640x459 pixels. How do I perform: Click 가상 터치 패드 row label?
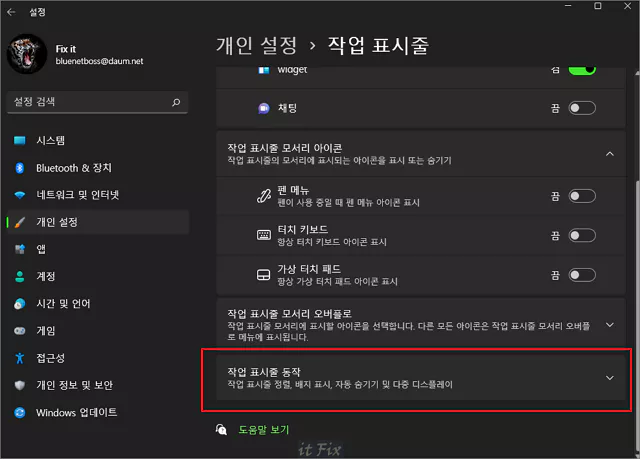(x=309, y=269)
